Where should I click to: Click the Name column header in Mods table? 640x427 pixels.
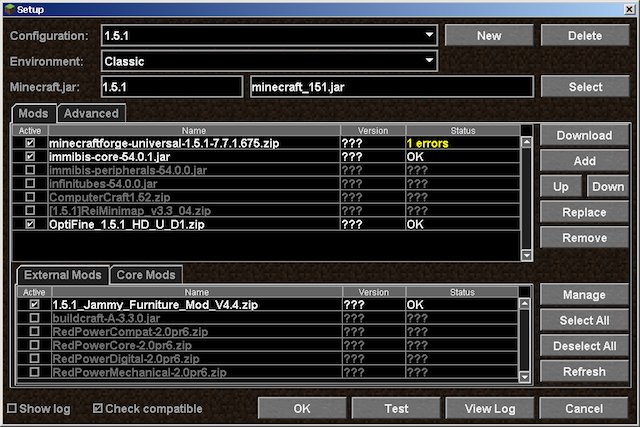(194, 131)
